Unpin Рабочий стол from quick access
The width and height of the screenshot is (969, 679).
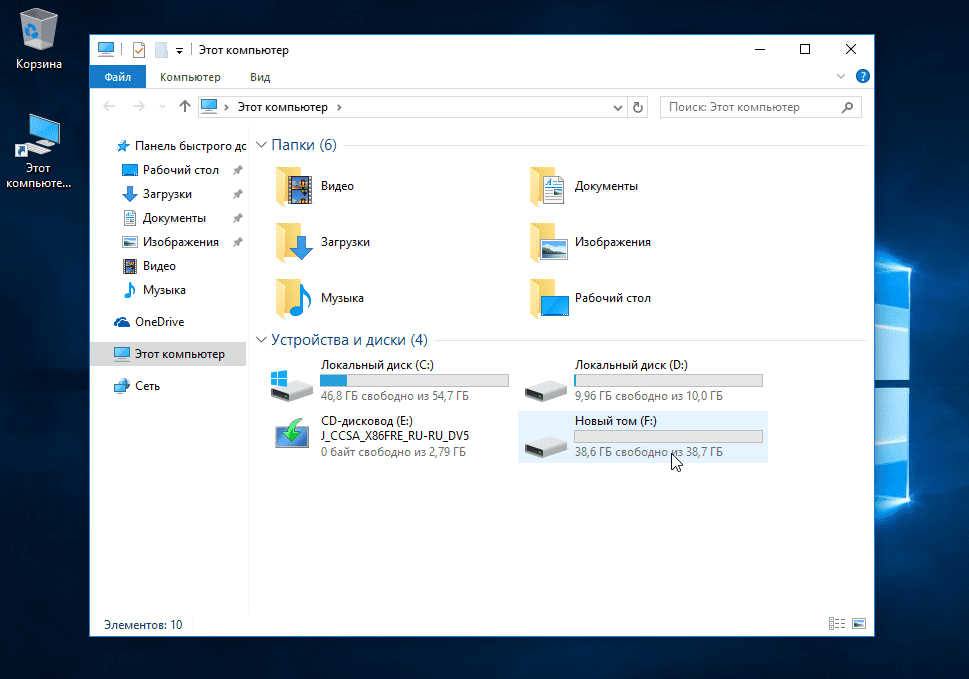[237, 170]
